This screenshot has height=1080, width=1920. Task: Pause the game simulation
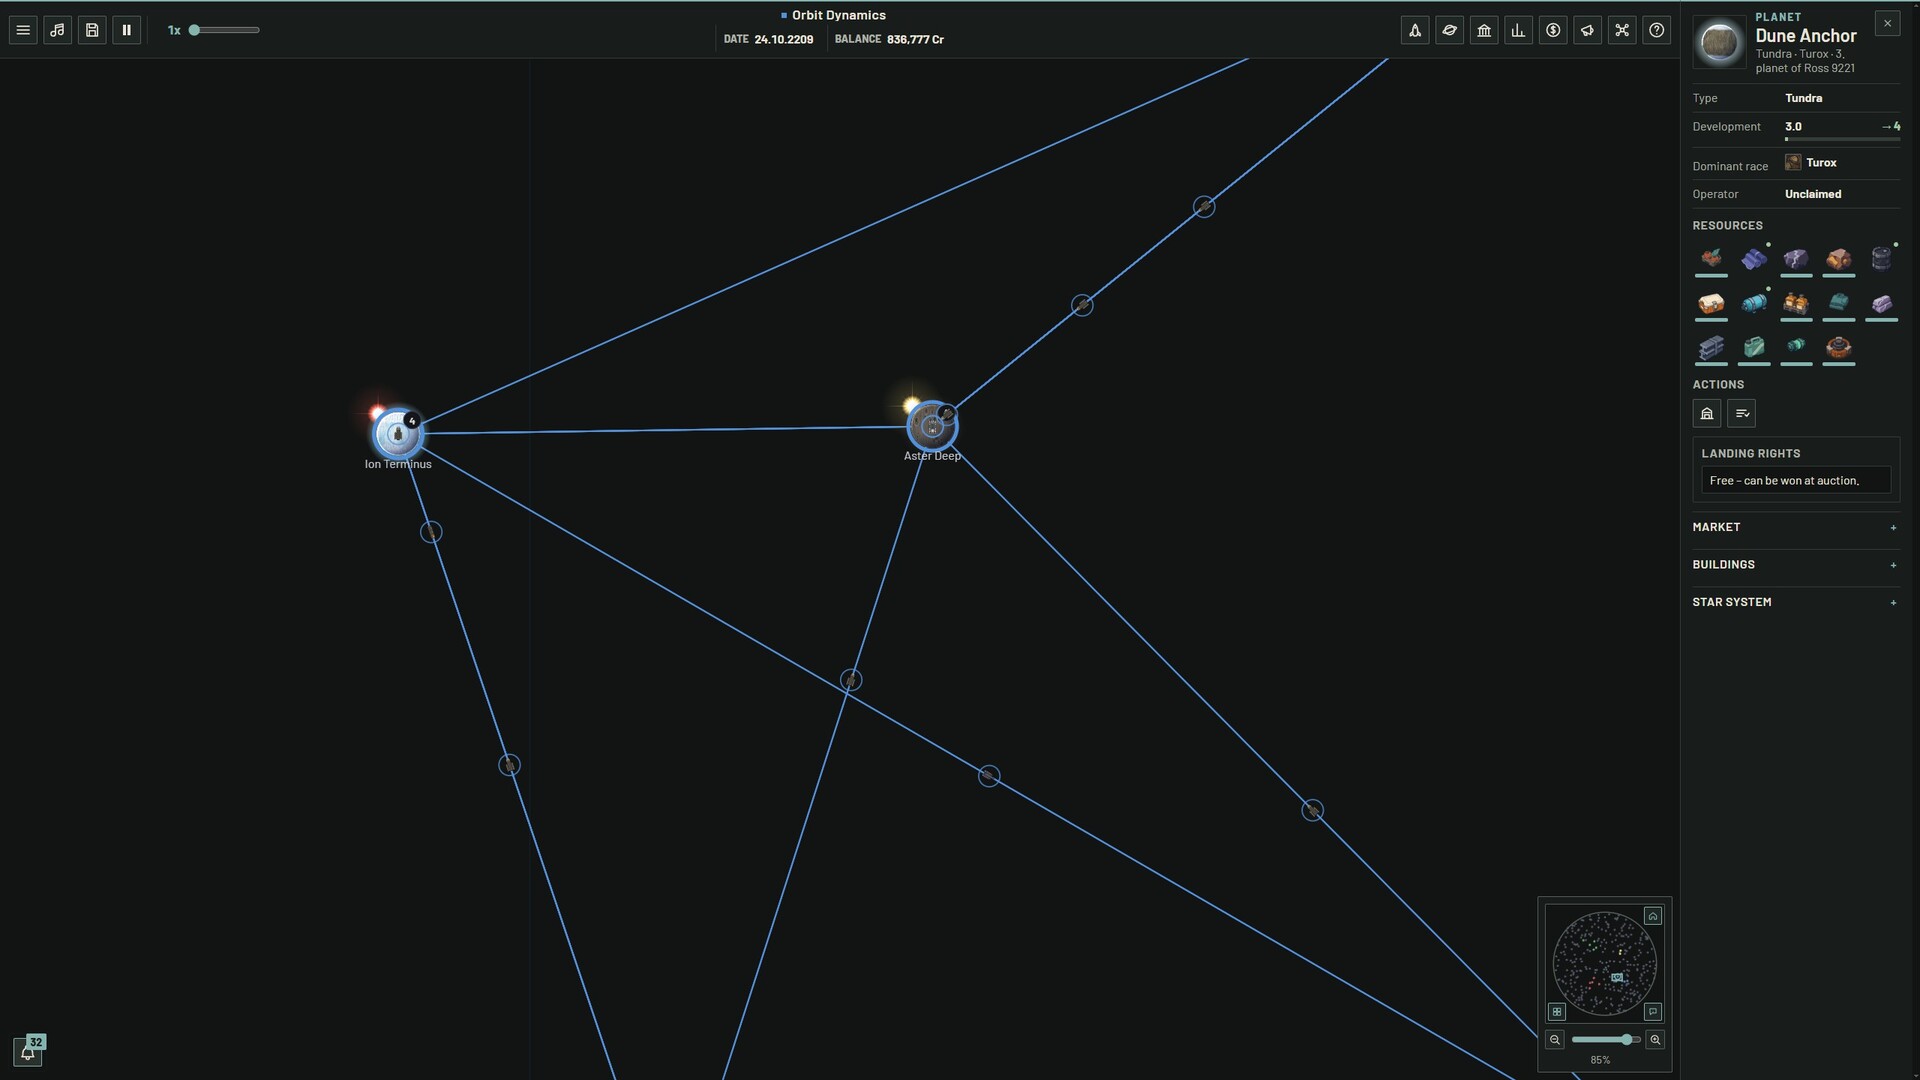[127, 30]
